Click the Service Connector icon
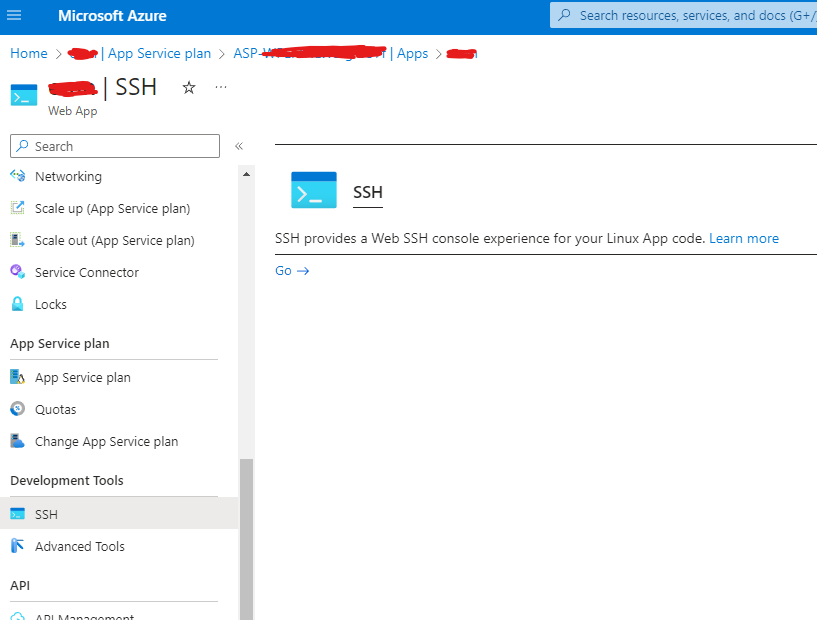 (17, 271)
